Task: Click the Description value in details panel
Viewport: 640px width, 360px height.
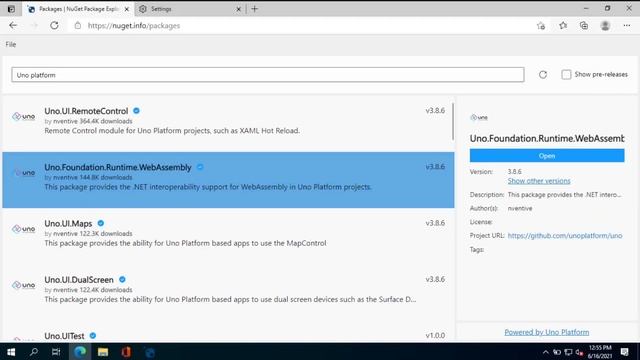Action: pos(564,195)
